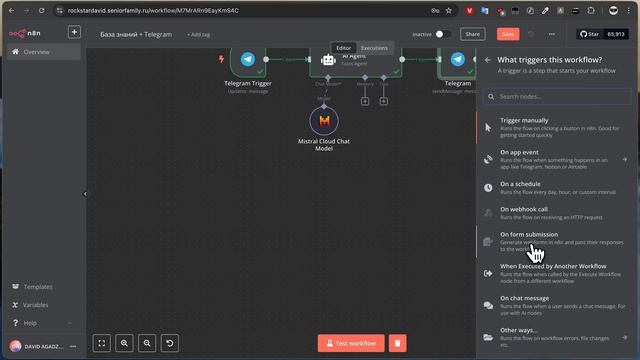
Task: Click the red trash delete button
Action: (398, 343)
